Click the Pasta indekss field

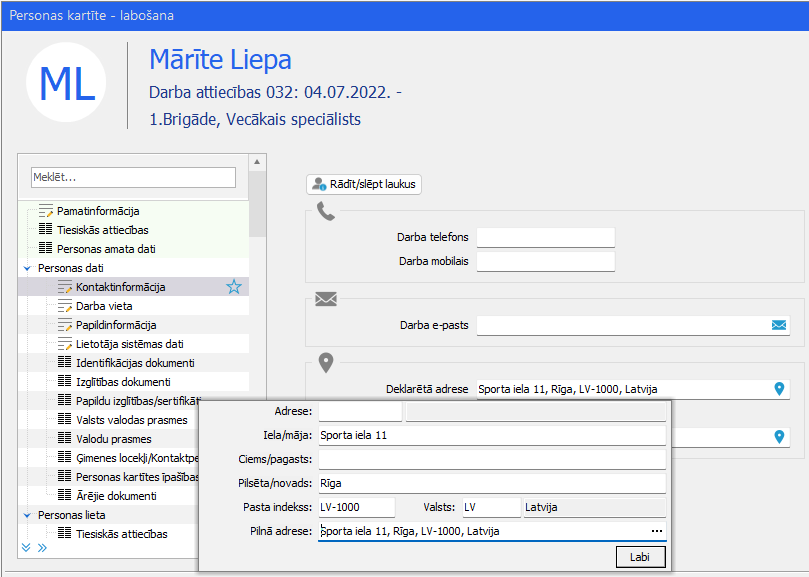click(x=357, y=507)
